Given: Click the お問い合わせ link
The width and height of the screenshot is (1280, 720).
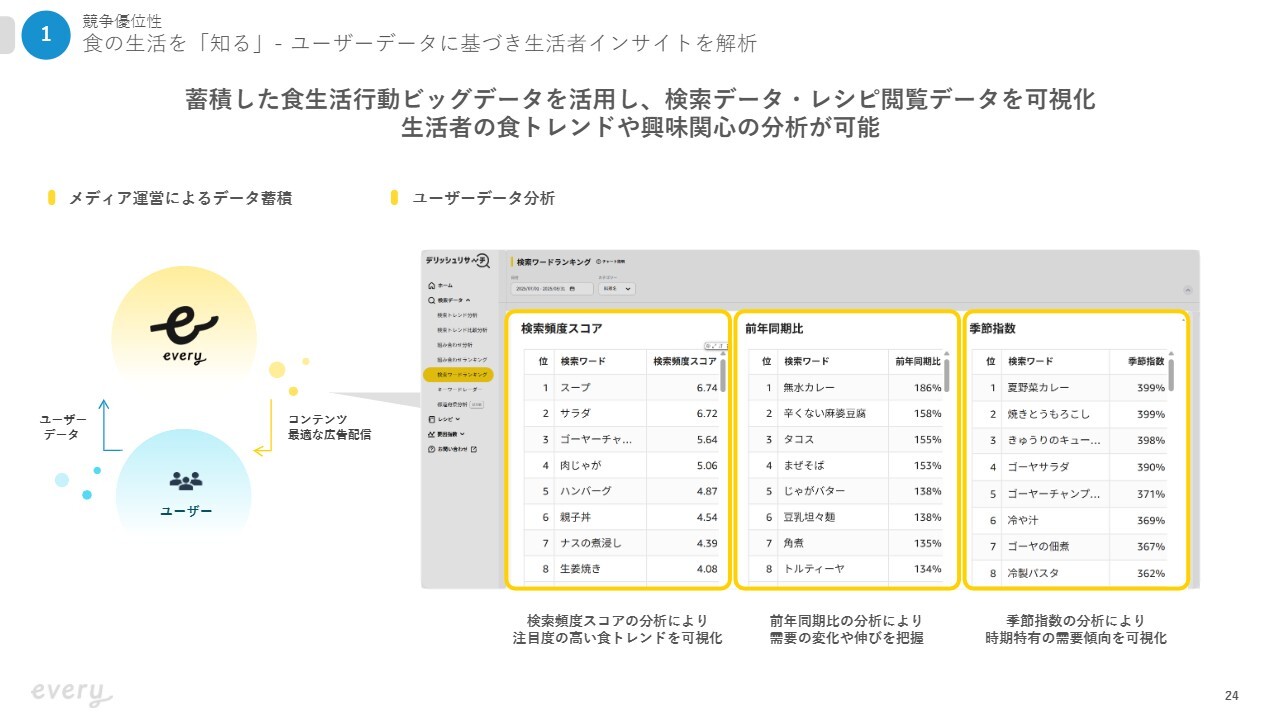Looking at the screenshot, I should click(x=452, y=449).
